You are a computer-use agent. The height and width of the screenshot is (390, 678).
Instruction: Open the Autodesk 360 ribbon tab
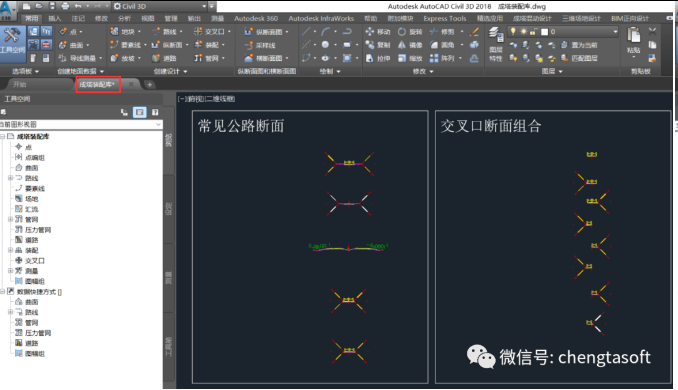point(256,18)
